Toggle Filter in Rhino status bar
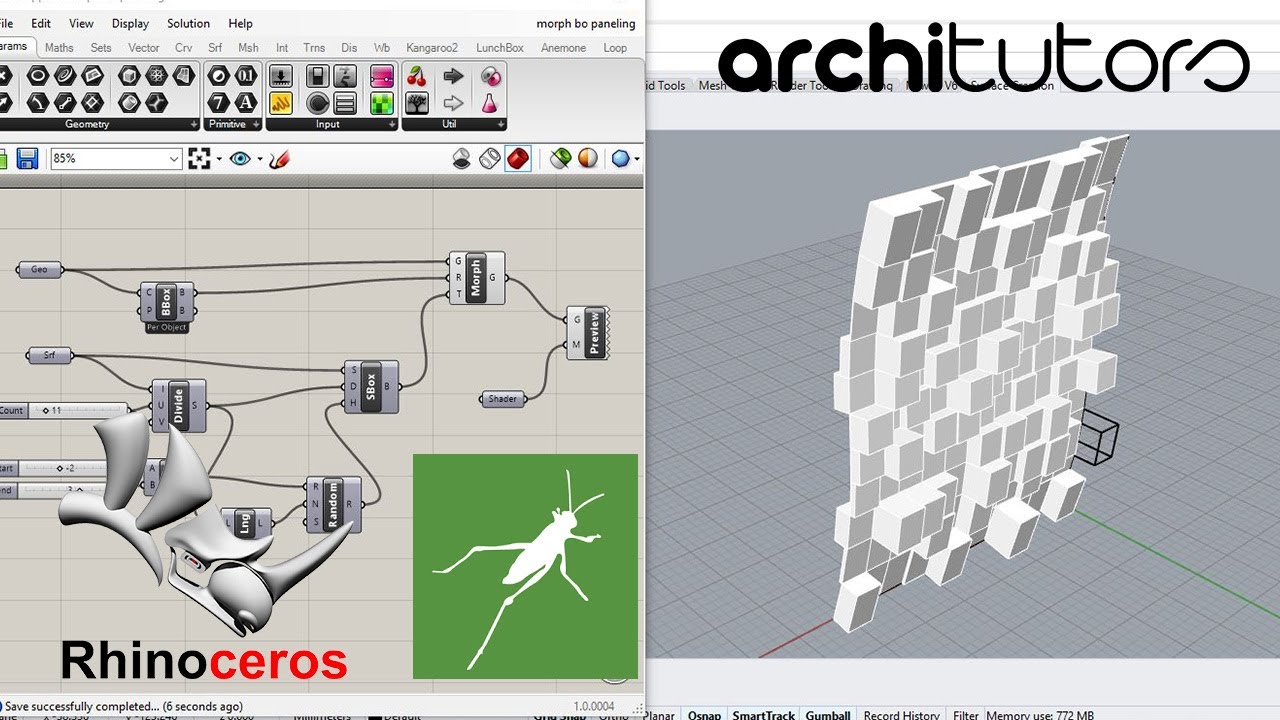This screenshot has height=720, width=1280. [x=966, y=714]
